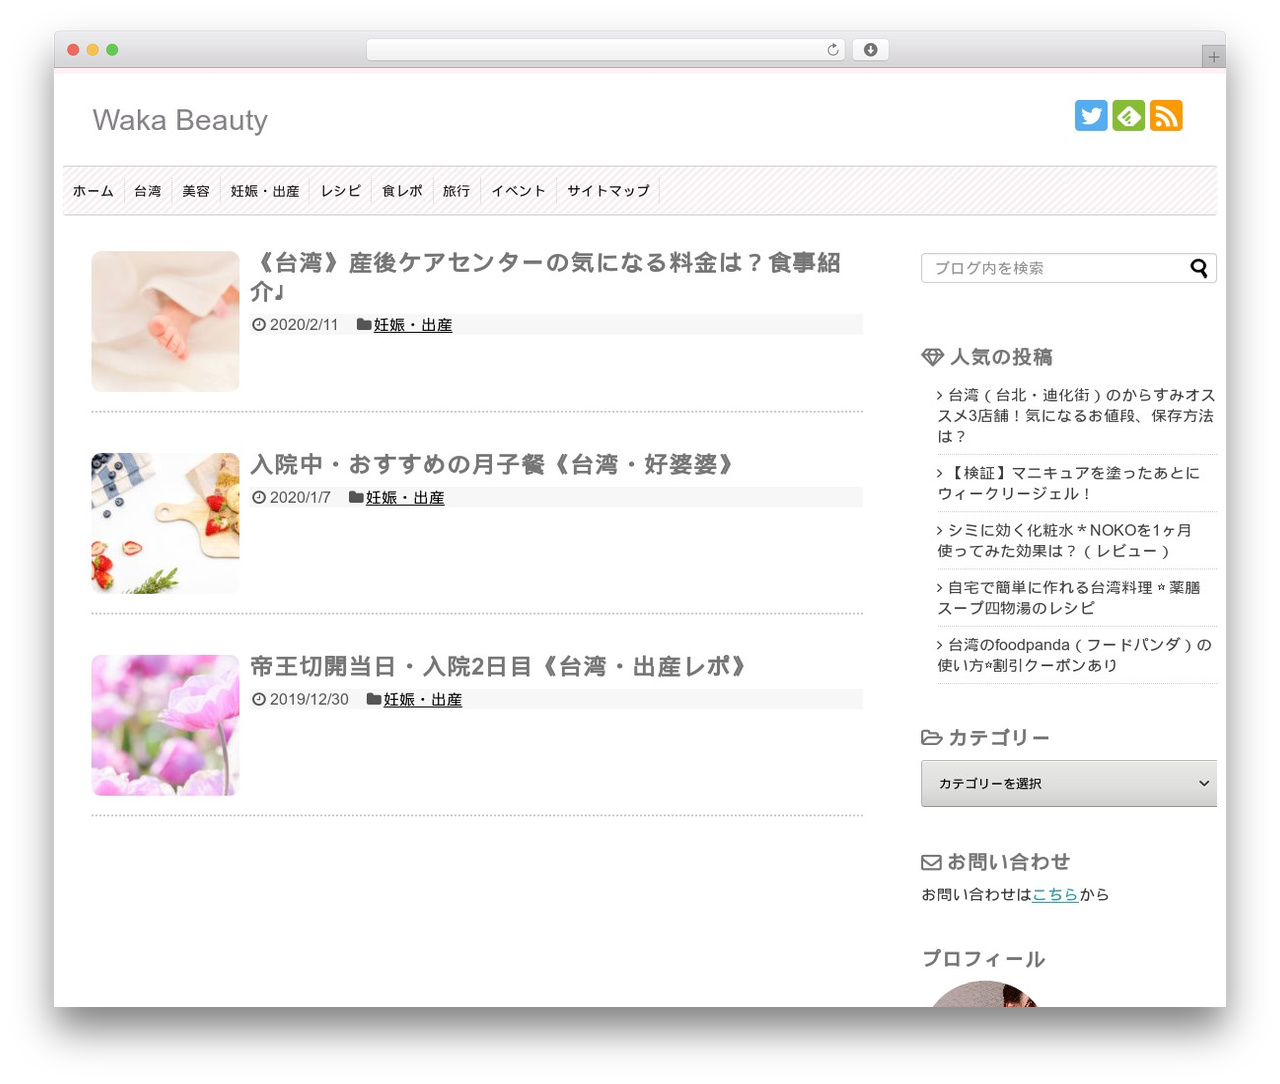
Task: Open the foodpanda 使い方 popular post
Action: pos(1074,655)
